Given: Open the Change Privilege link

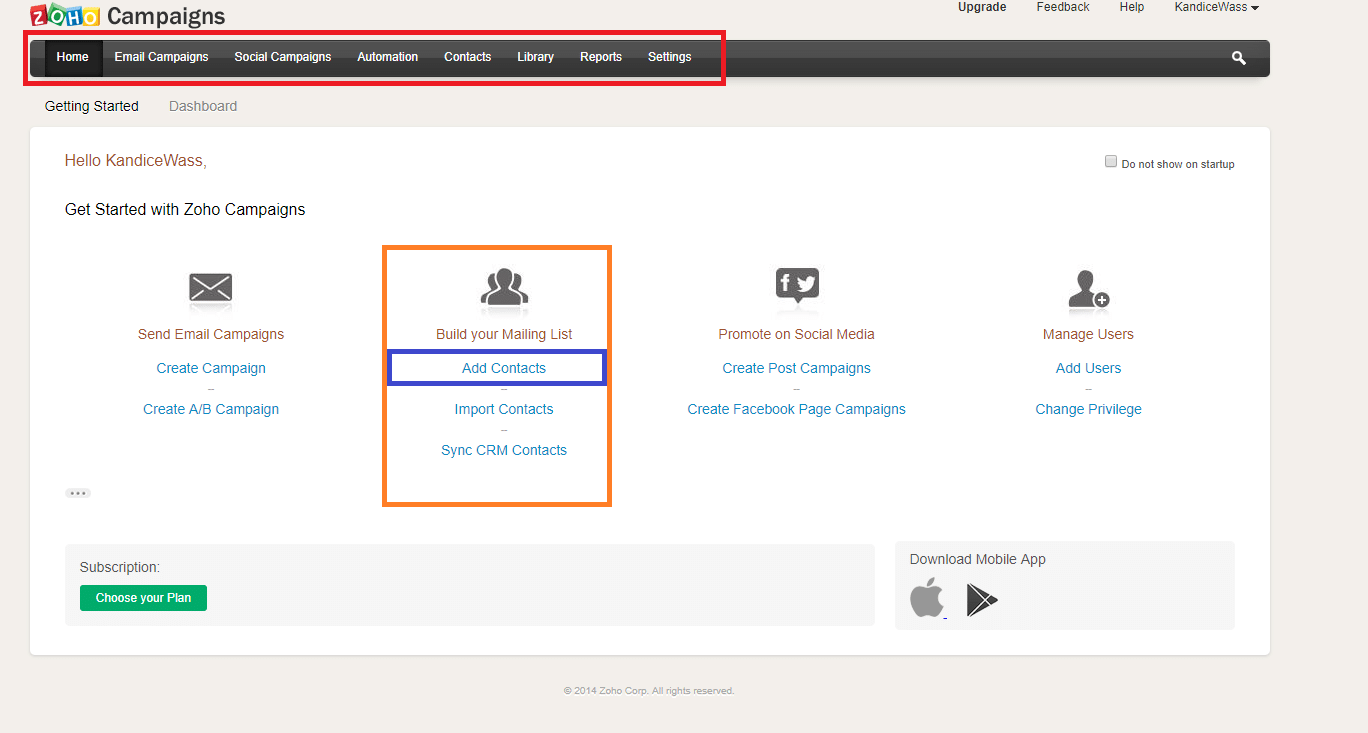Looking at the screenshot, I should (x=1089, y=409).
